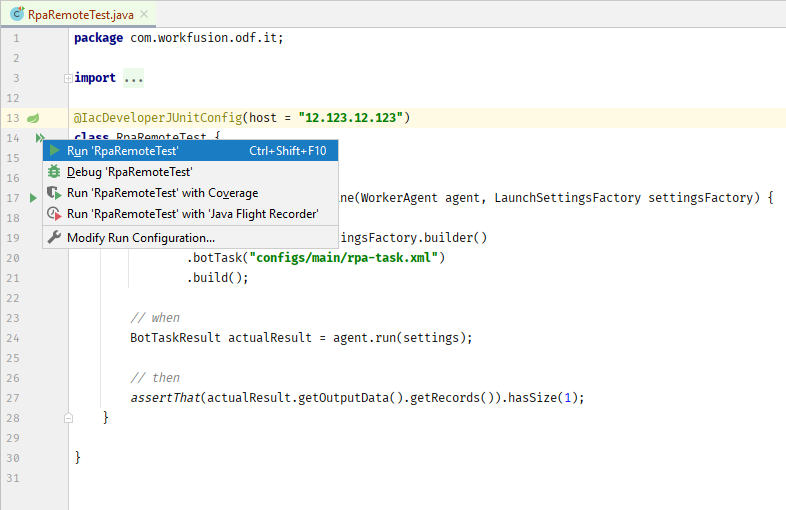Click BotTaskResult type on line 24
Image resolution: width=786 pixels, height=510 pixels.
click(x=175, y=338)
